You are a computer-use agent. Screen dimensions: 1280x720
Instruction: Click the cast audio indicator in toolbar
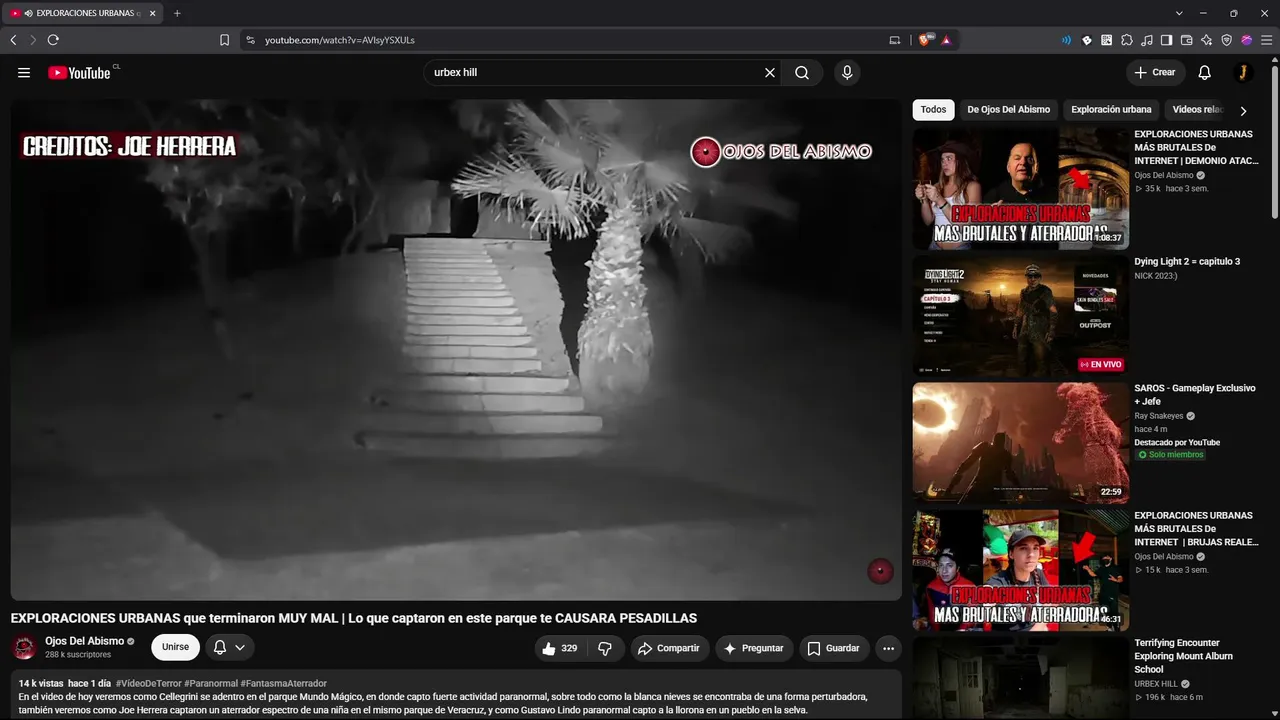tap(1066, 40)
